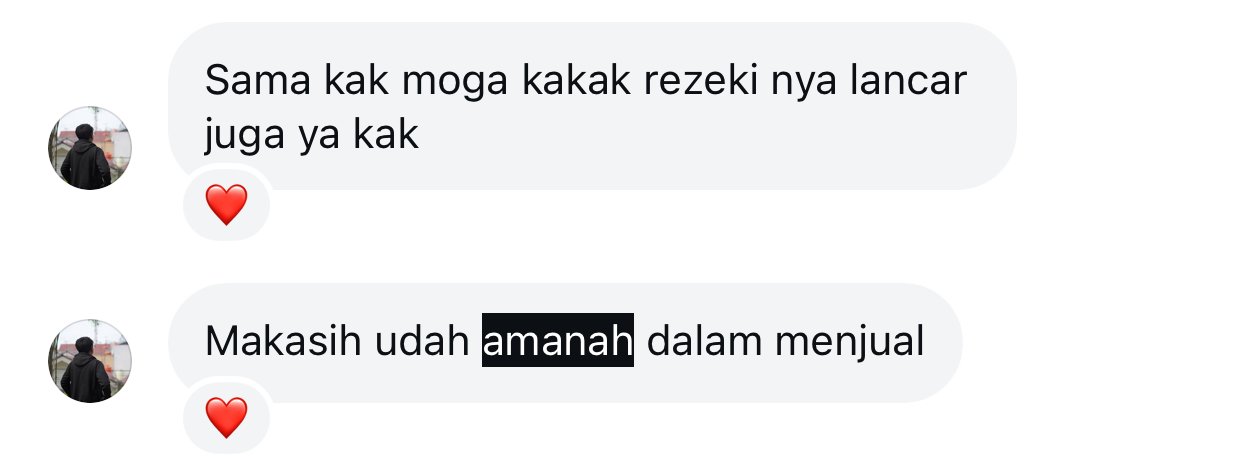The width and height of the screenshot is (1242, 458).
Task: Open the profile picture beside the 'Makasih udah' message
Action: coord(90,361)
